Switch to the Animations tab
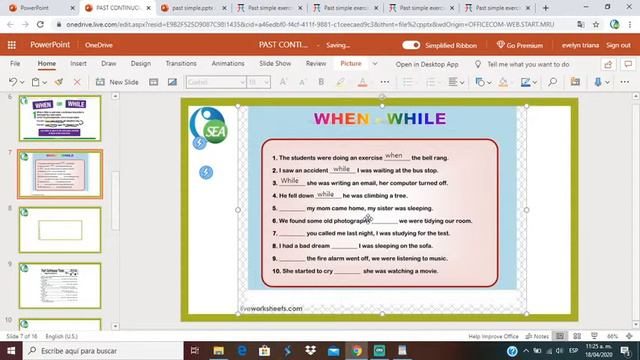Screen dimensions: 640x360 (x=228, y=64)
